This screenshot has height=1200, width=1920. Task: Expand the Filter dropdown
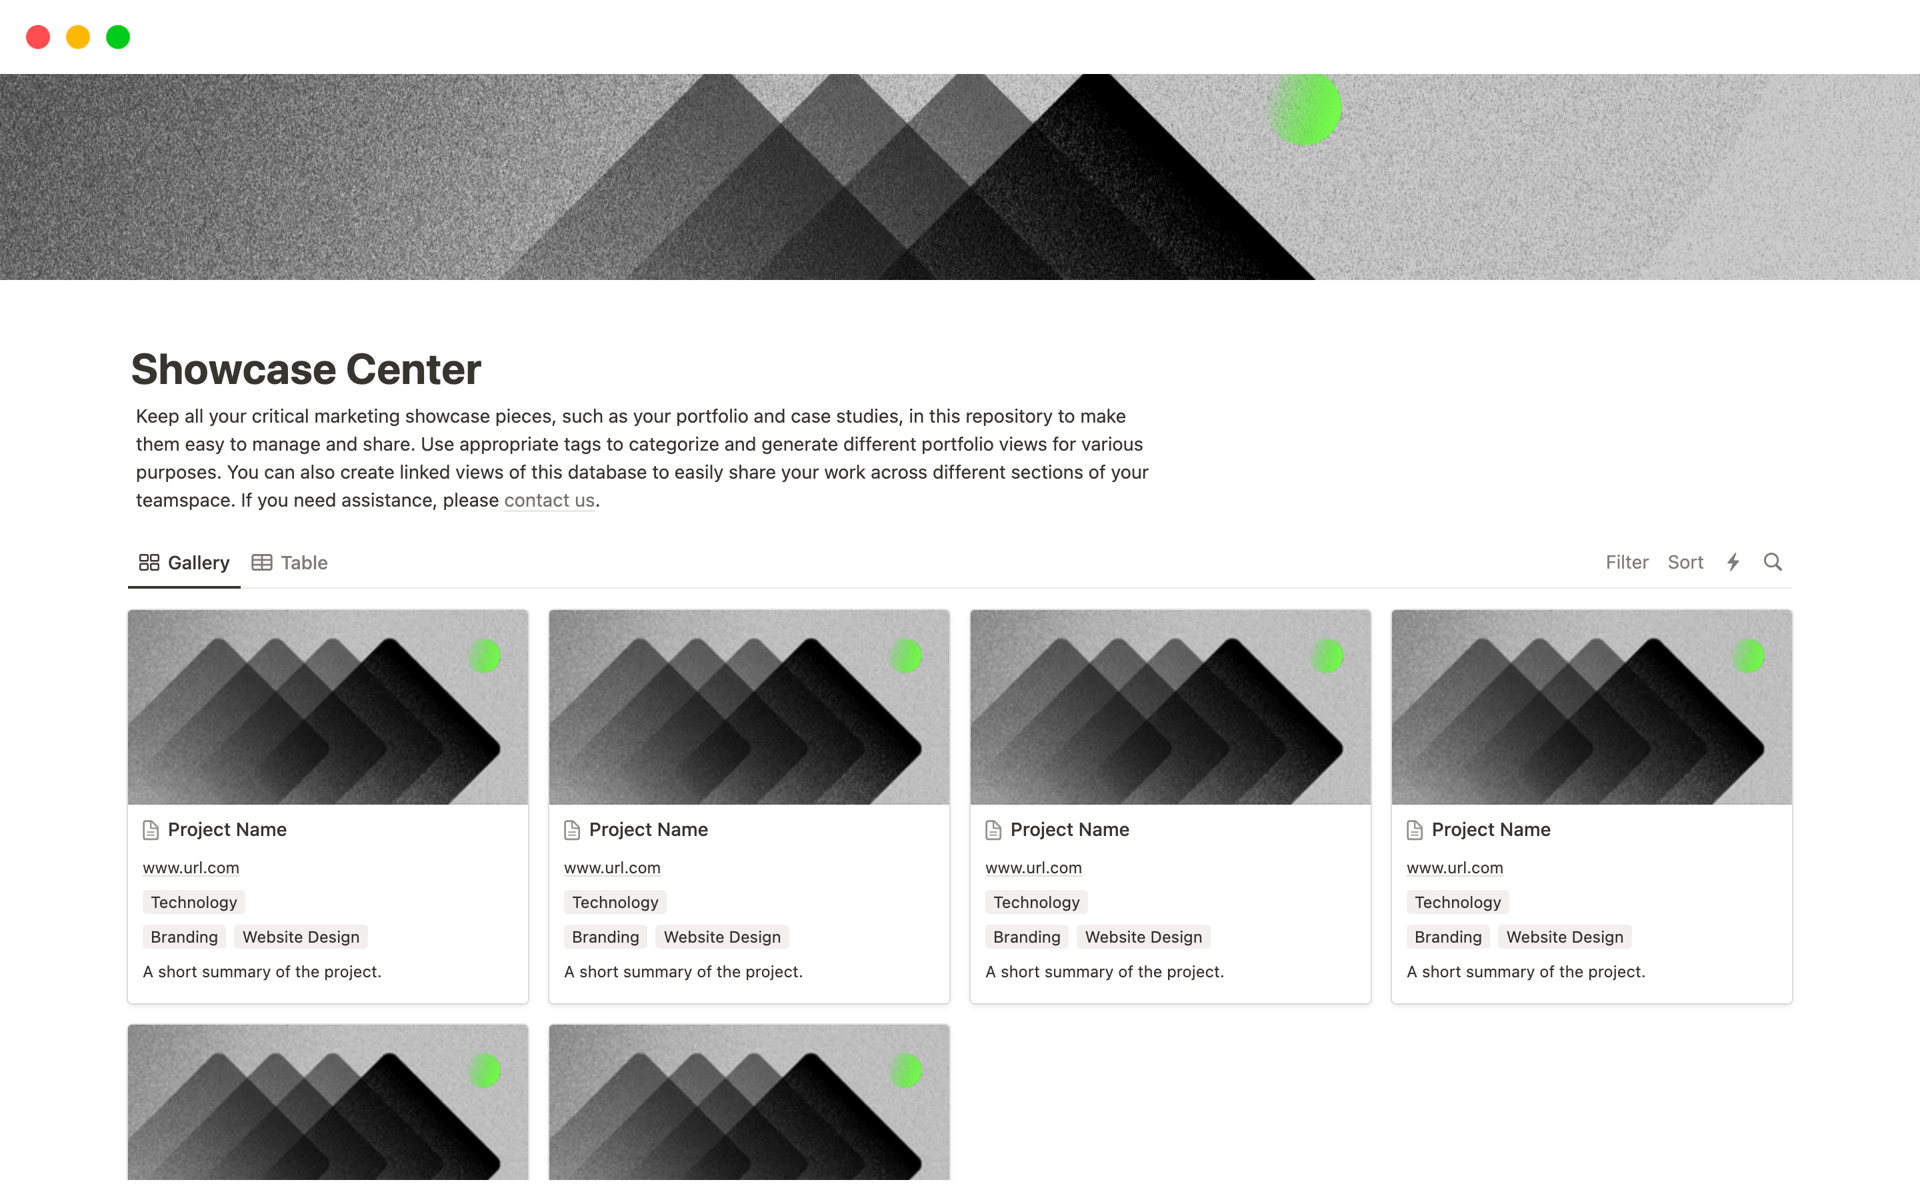click(1627, 561)
